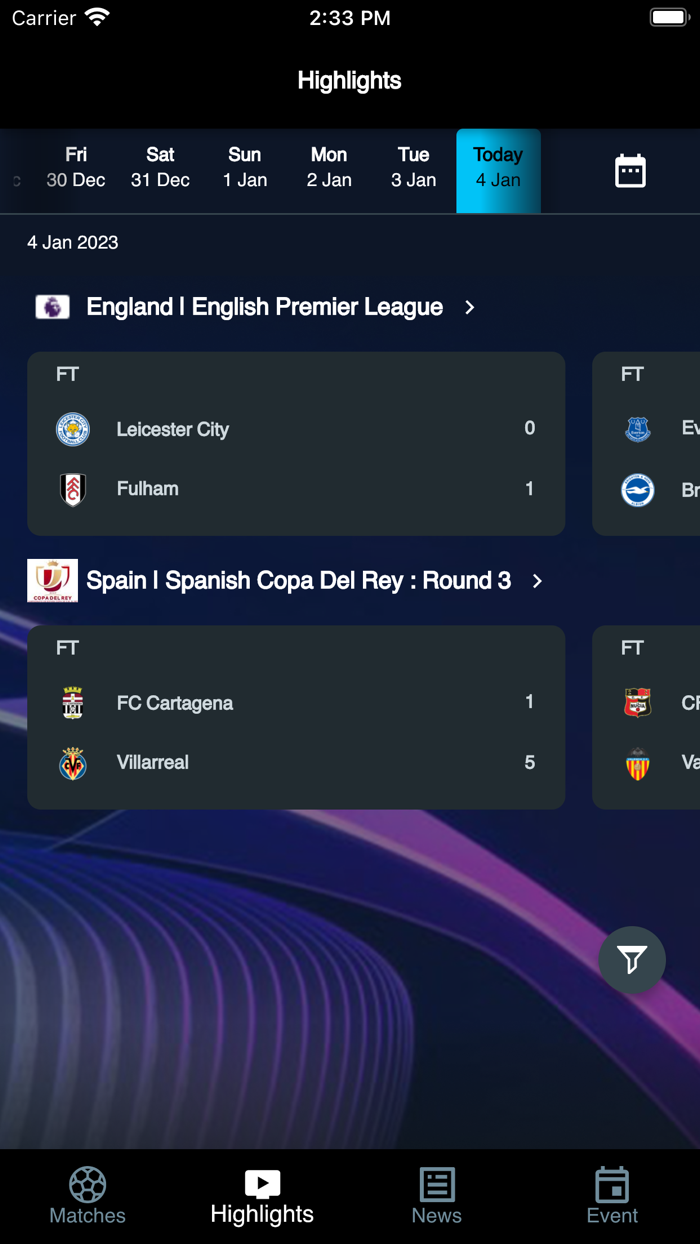Tap the FC Cartagena badge
The width and height of the screenshot is (700, 1244).
pos(73,702)
